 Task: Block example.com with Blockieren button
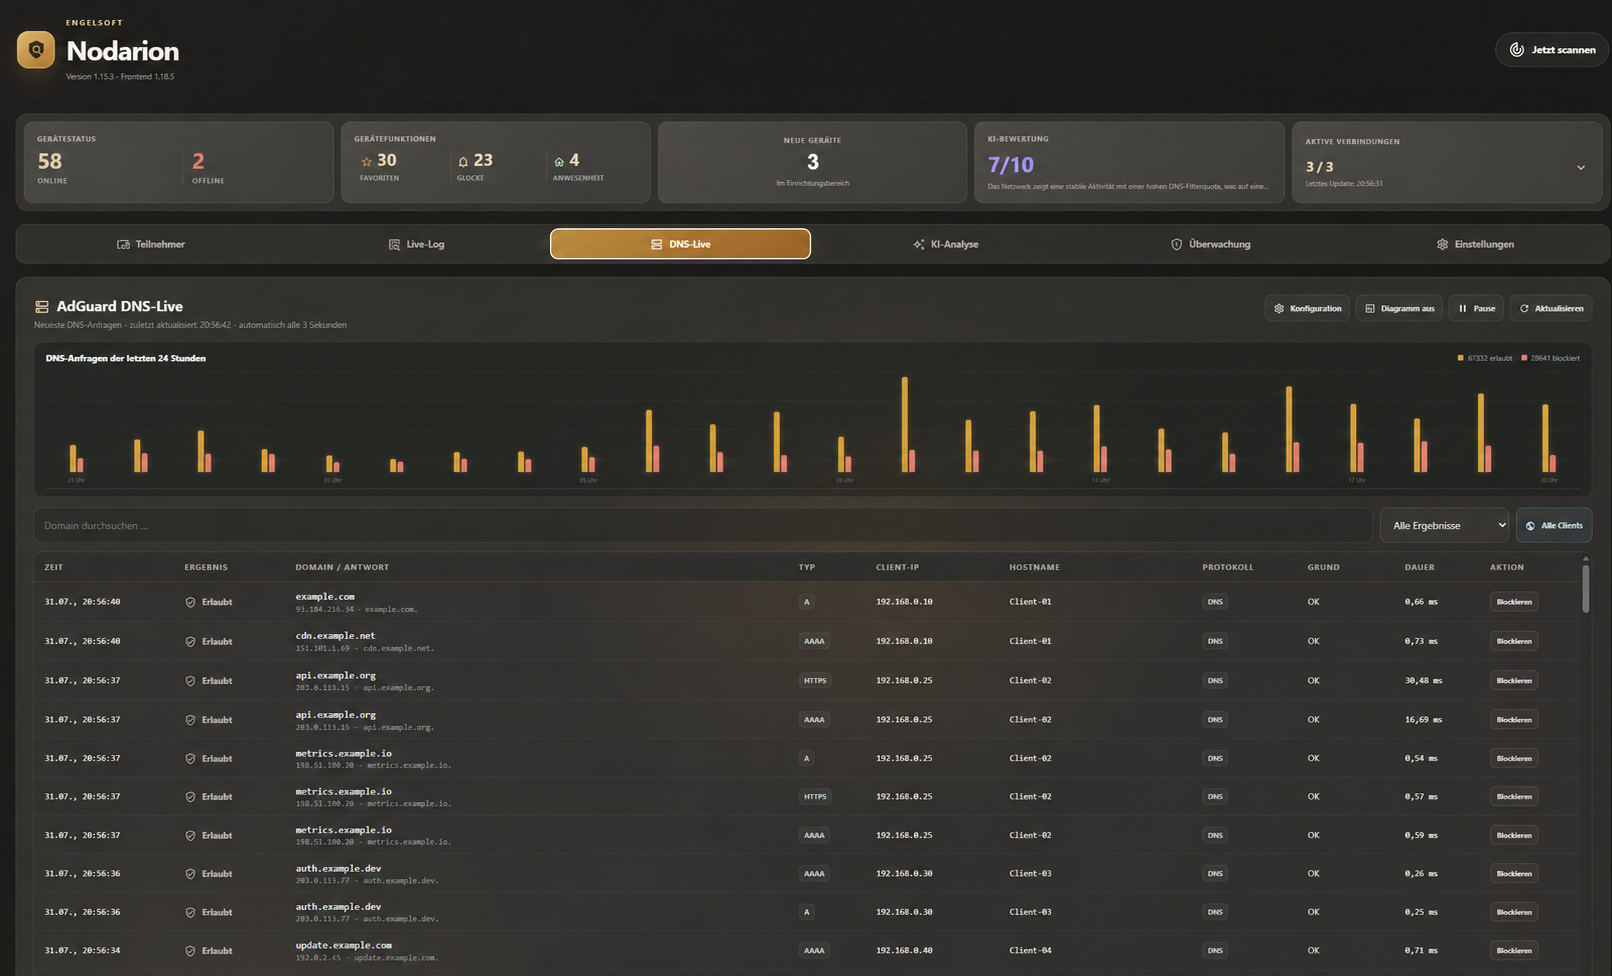tap(1514, 602)
